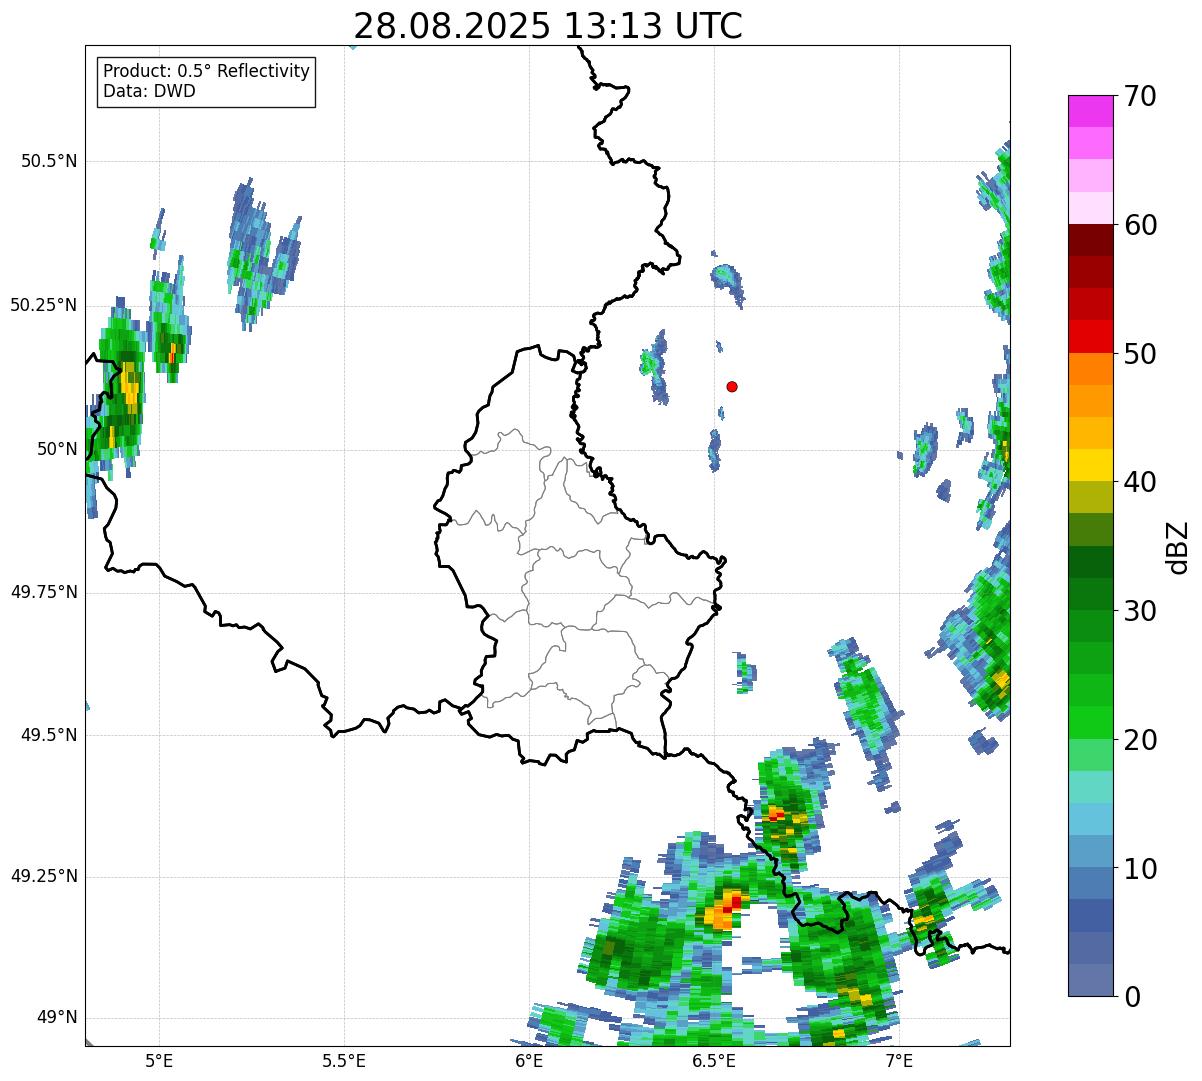Click the '50' colorbar tick label
This screenshot has height=1081, width=1202.
(1138, 354)
